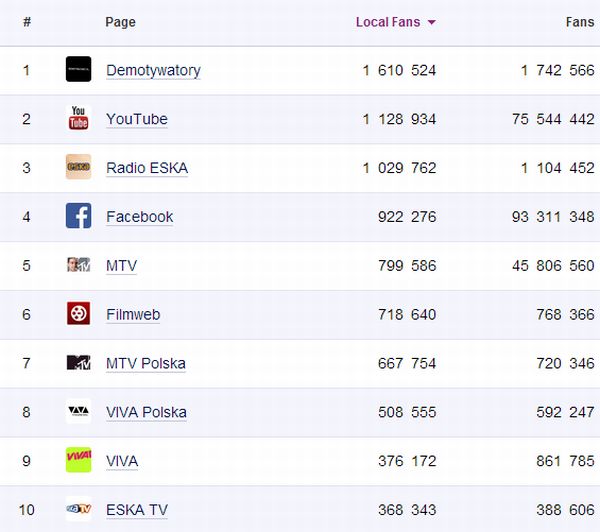Image resolution: width=600 pixels, height=532 pixels.
Task: Click the MTV logo icon in row 5
Action: pos(78,265)
